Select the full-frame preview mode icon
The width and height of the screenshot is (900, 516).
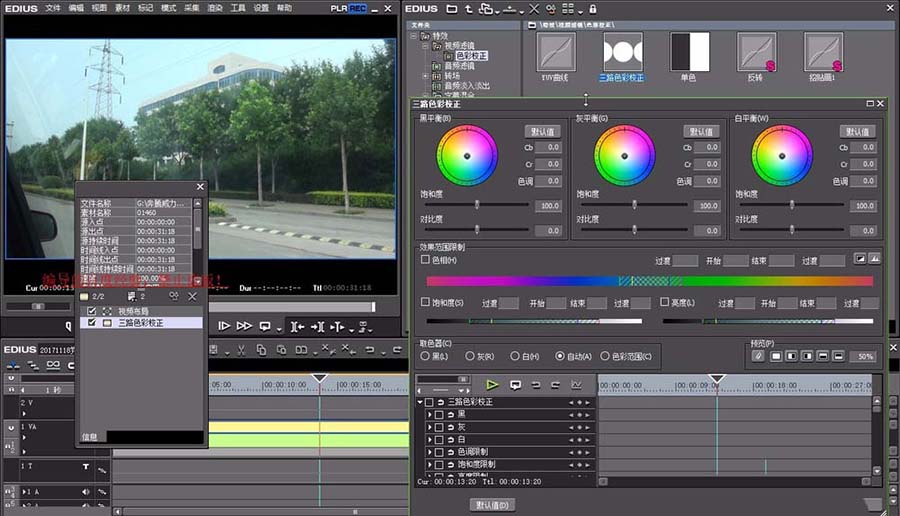tap(776, 356)
